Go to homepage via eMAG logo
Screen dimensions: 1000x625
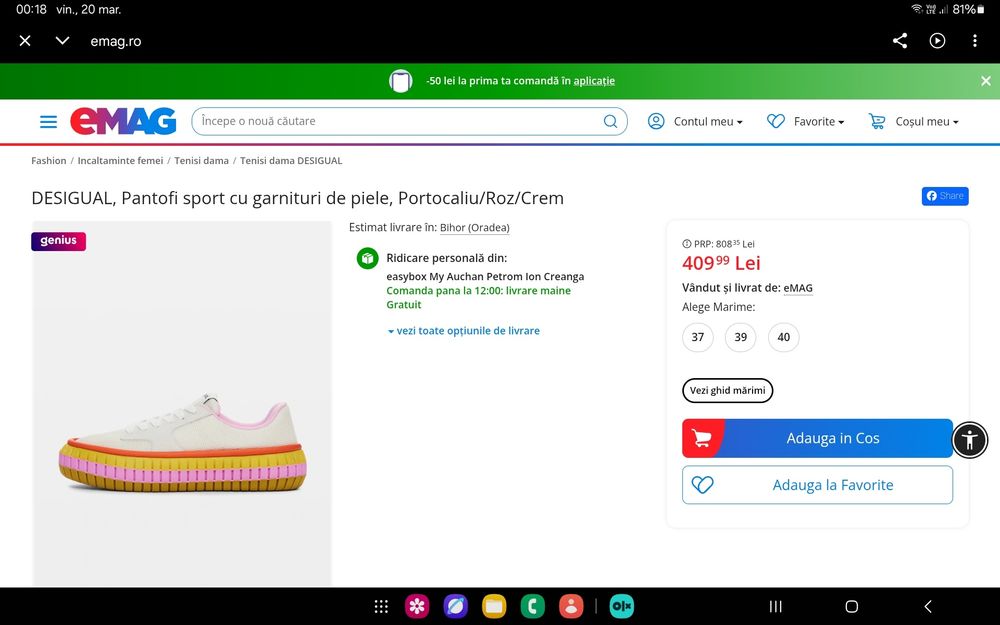click(123, 121)
